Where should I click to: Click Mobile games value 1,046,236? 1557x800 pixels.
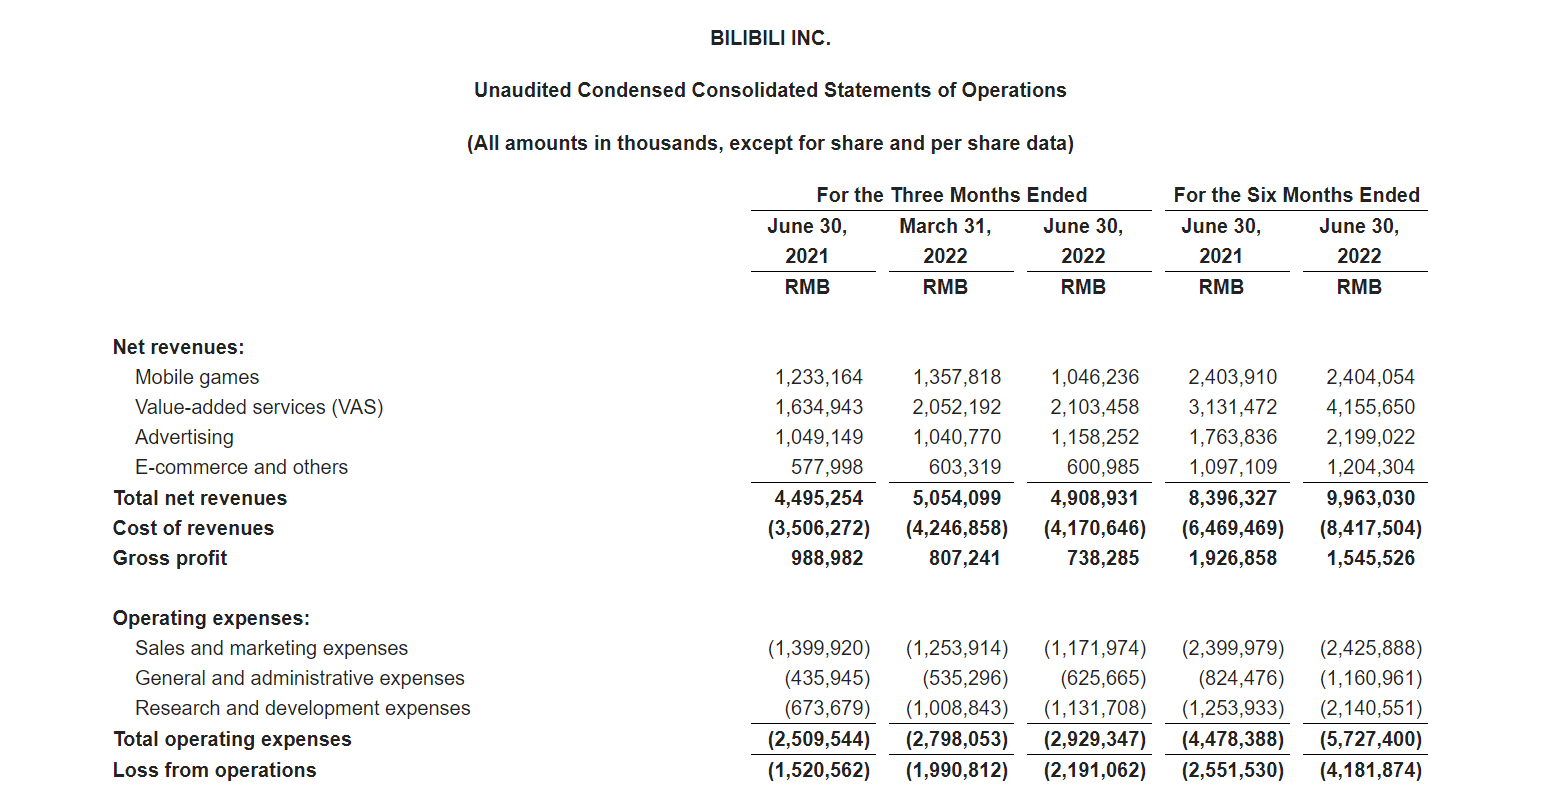(x=1095, y=377)
